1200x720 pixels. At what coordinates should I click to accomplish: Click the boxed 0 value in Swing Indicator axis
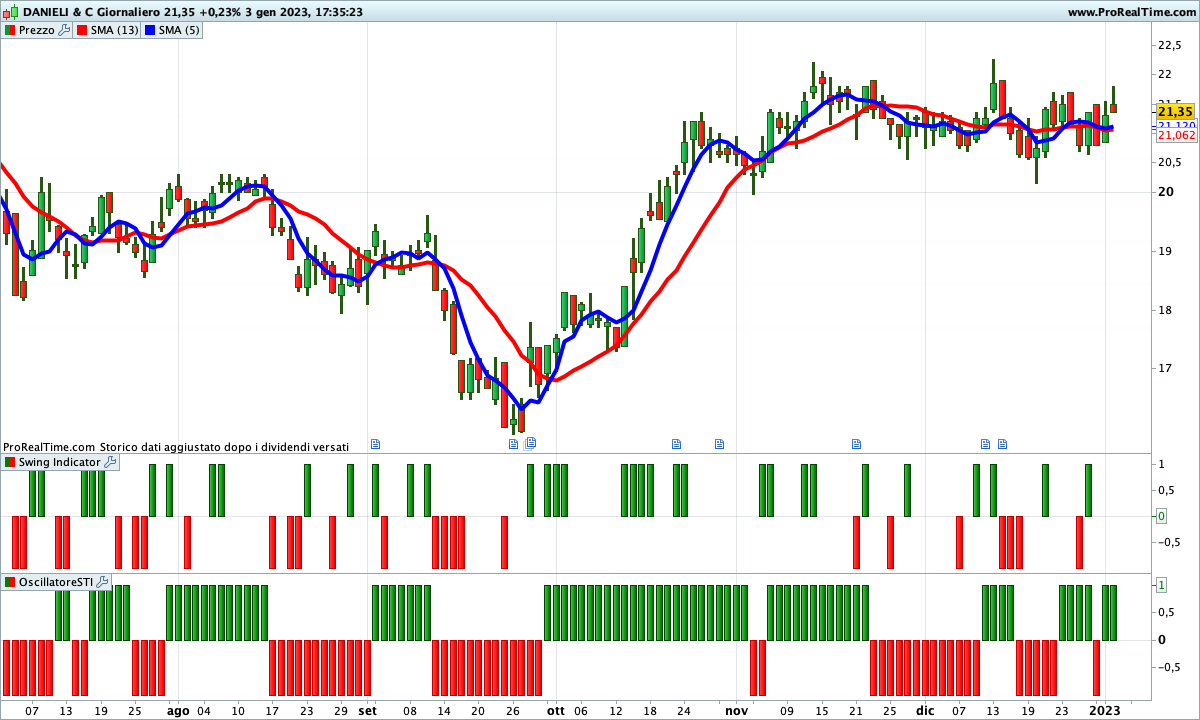coord(1161,516)
